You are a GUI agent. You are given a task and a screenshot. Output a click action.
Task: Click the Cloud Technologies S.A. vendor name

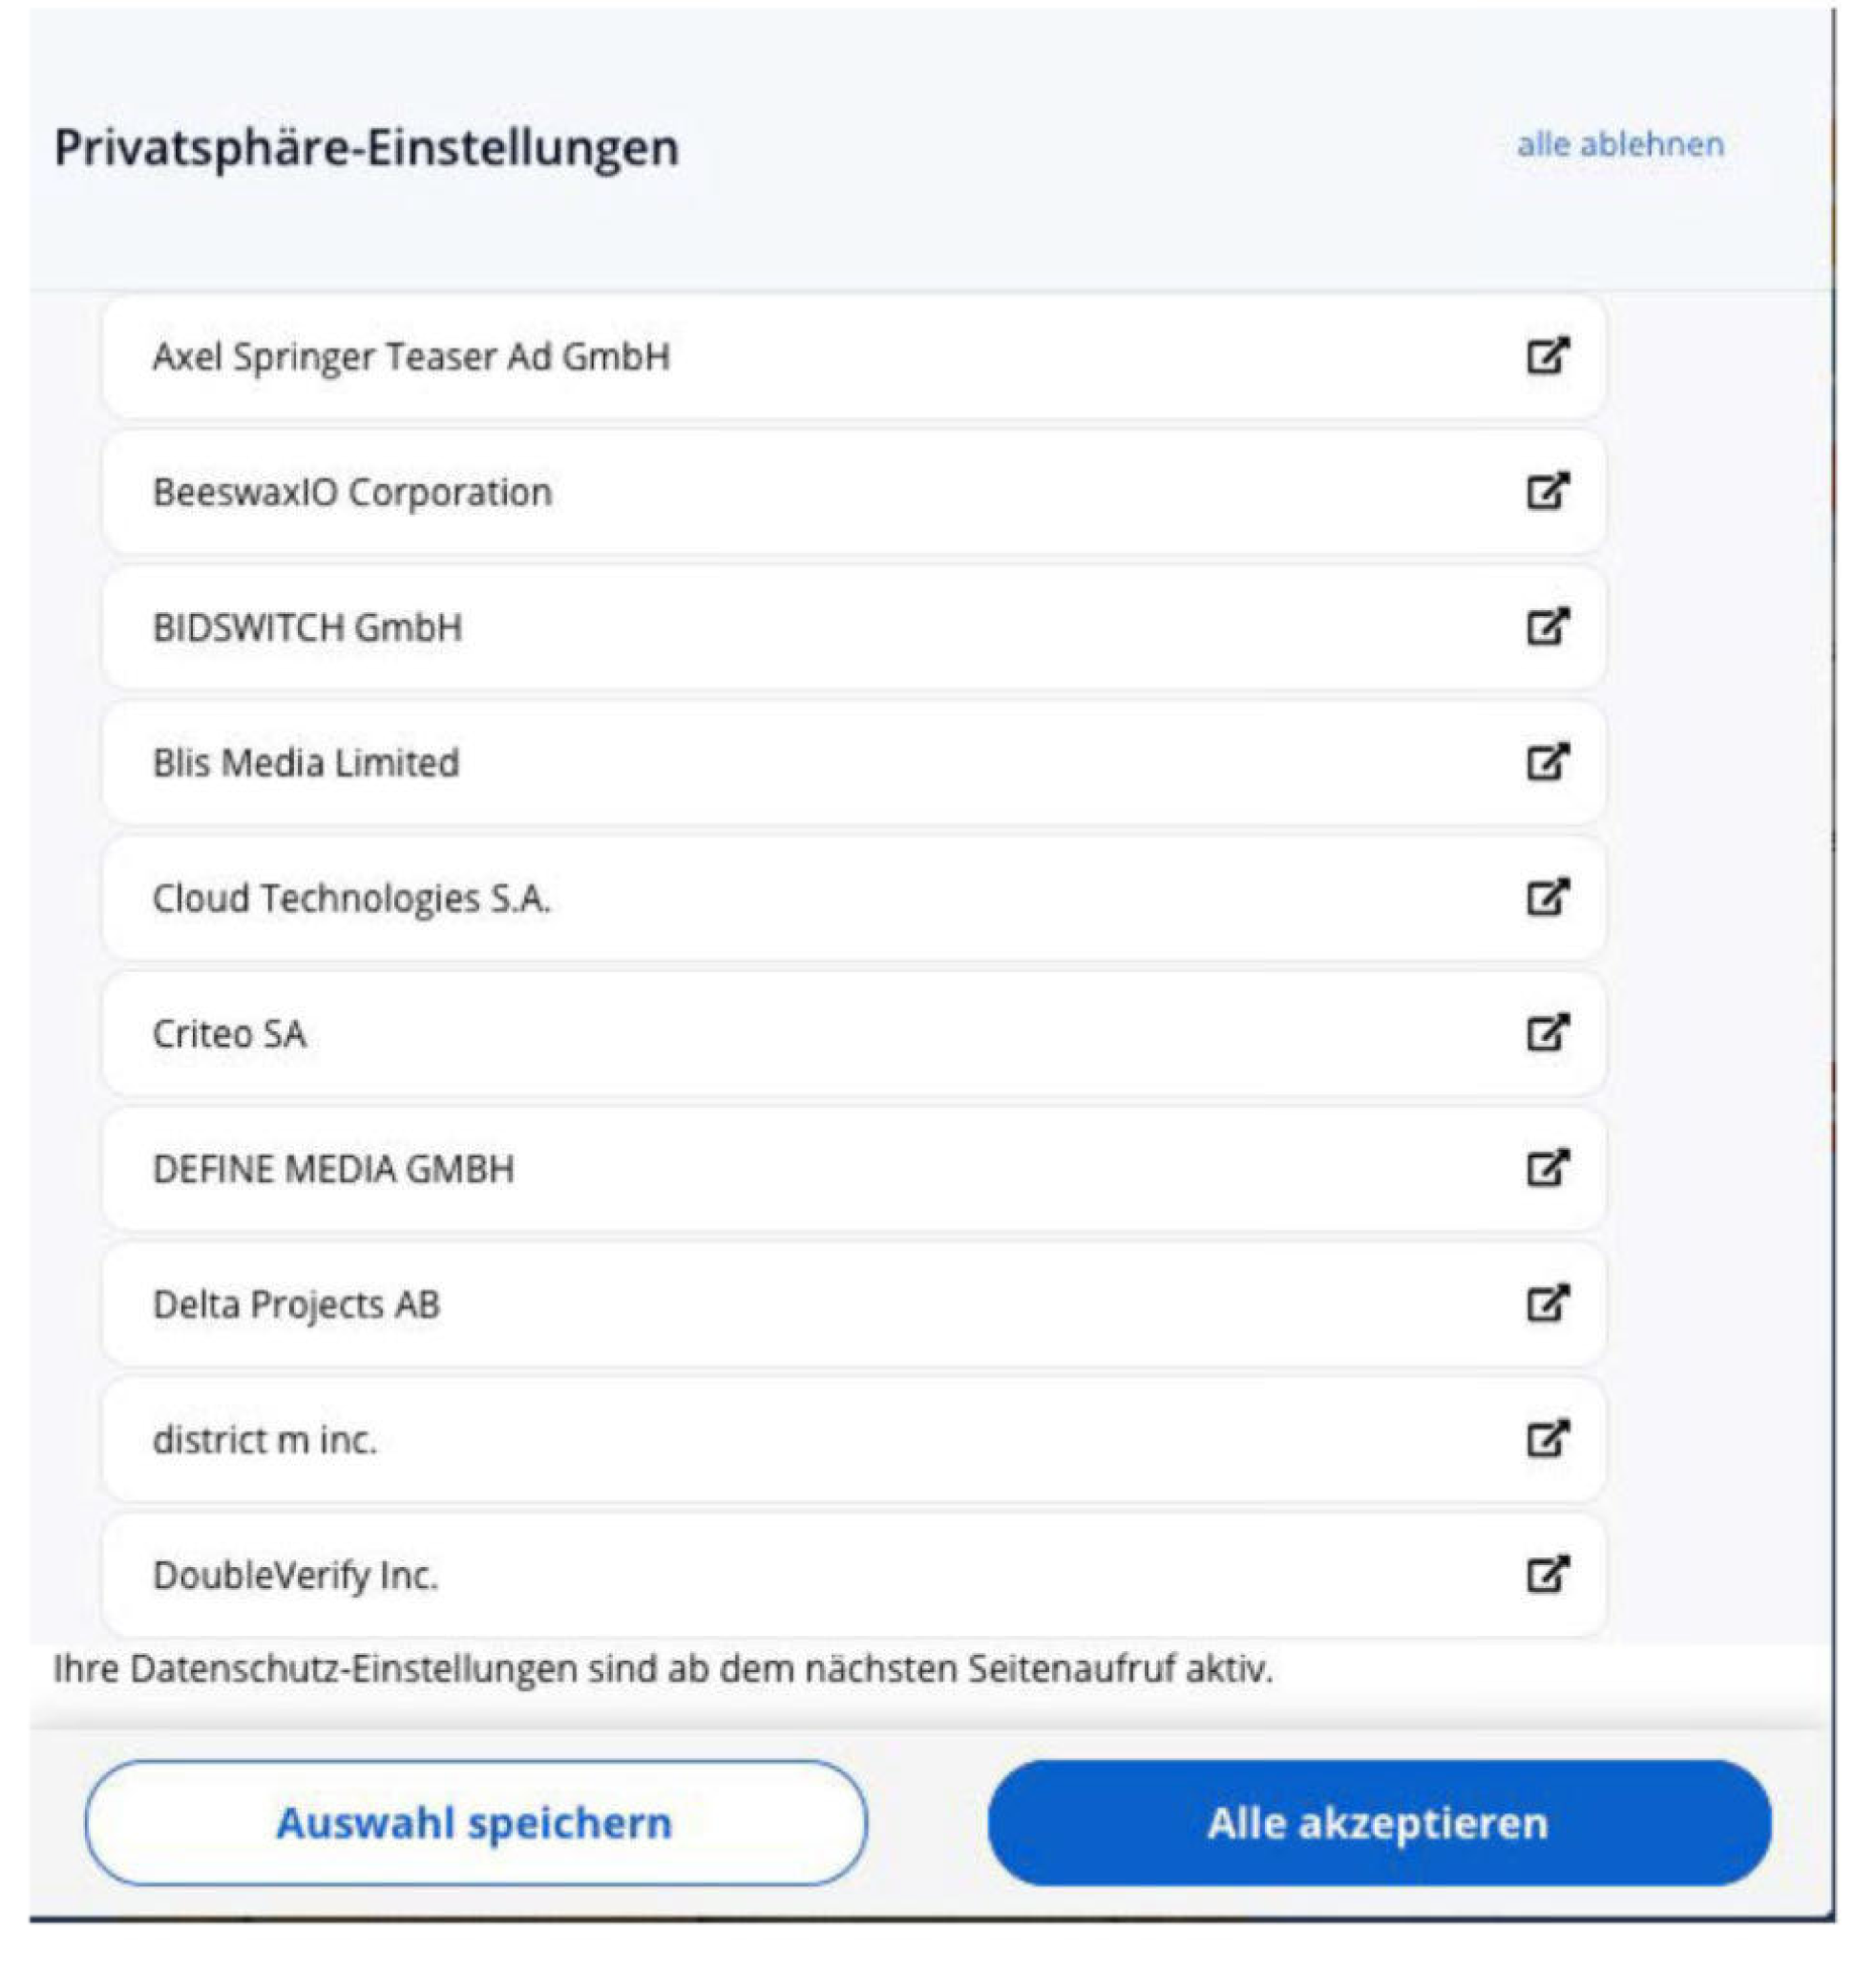point(351,899)
